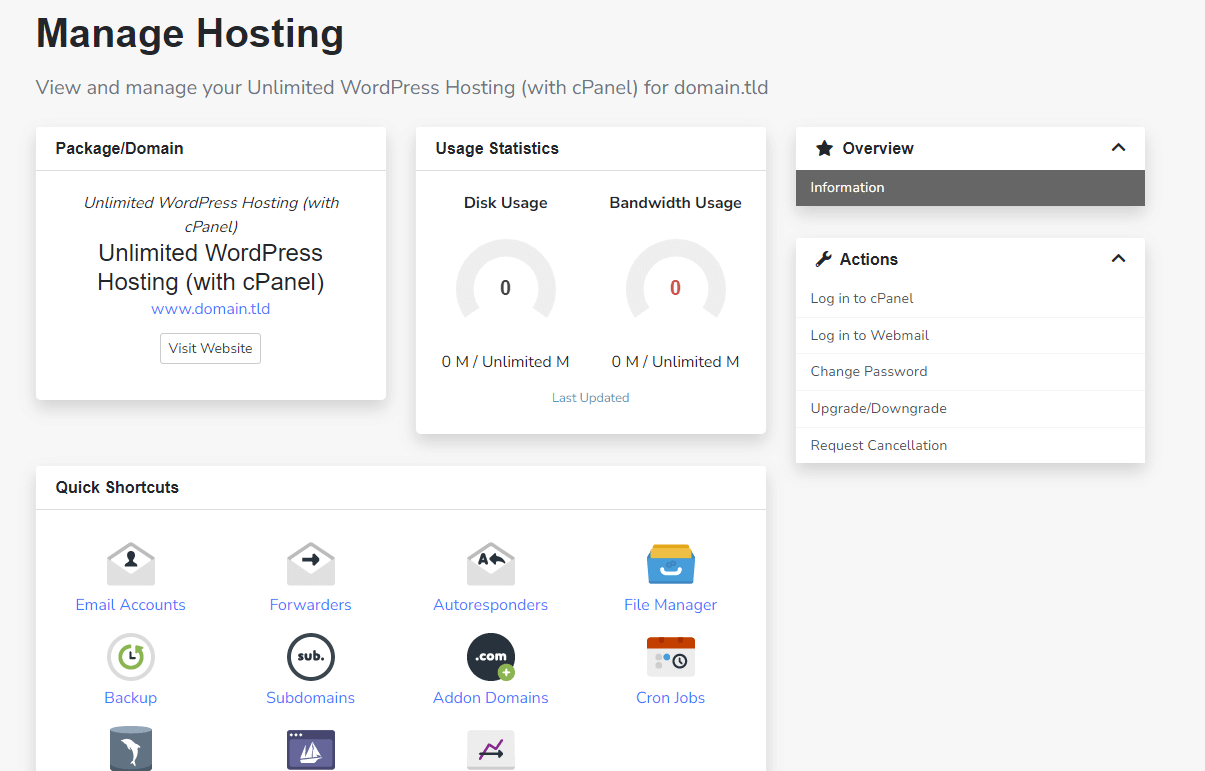
Task: Open the Email Accounts envelope icon
Action: coord(131,564)
